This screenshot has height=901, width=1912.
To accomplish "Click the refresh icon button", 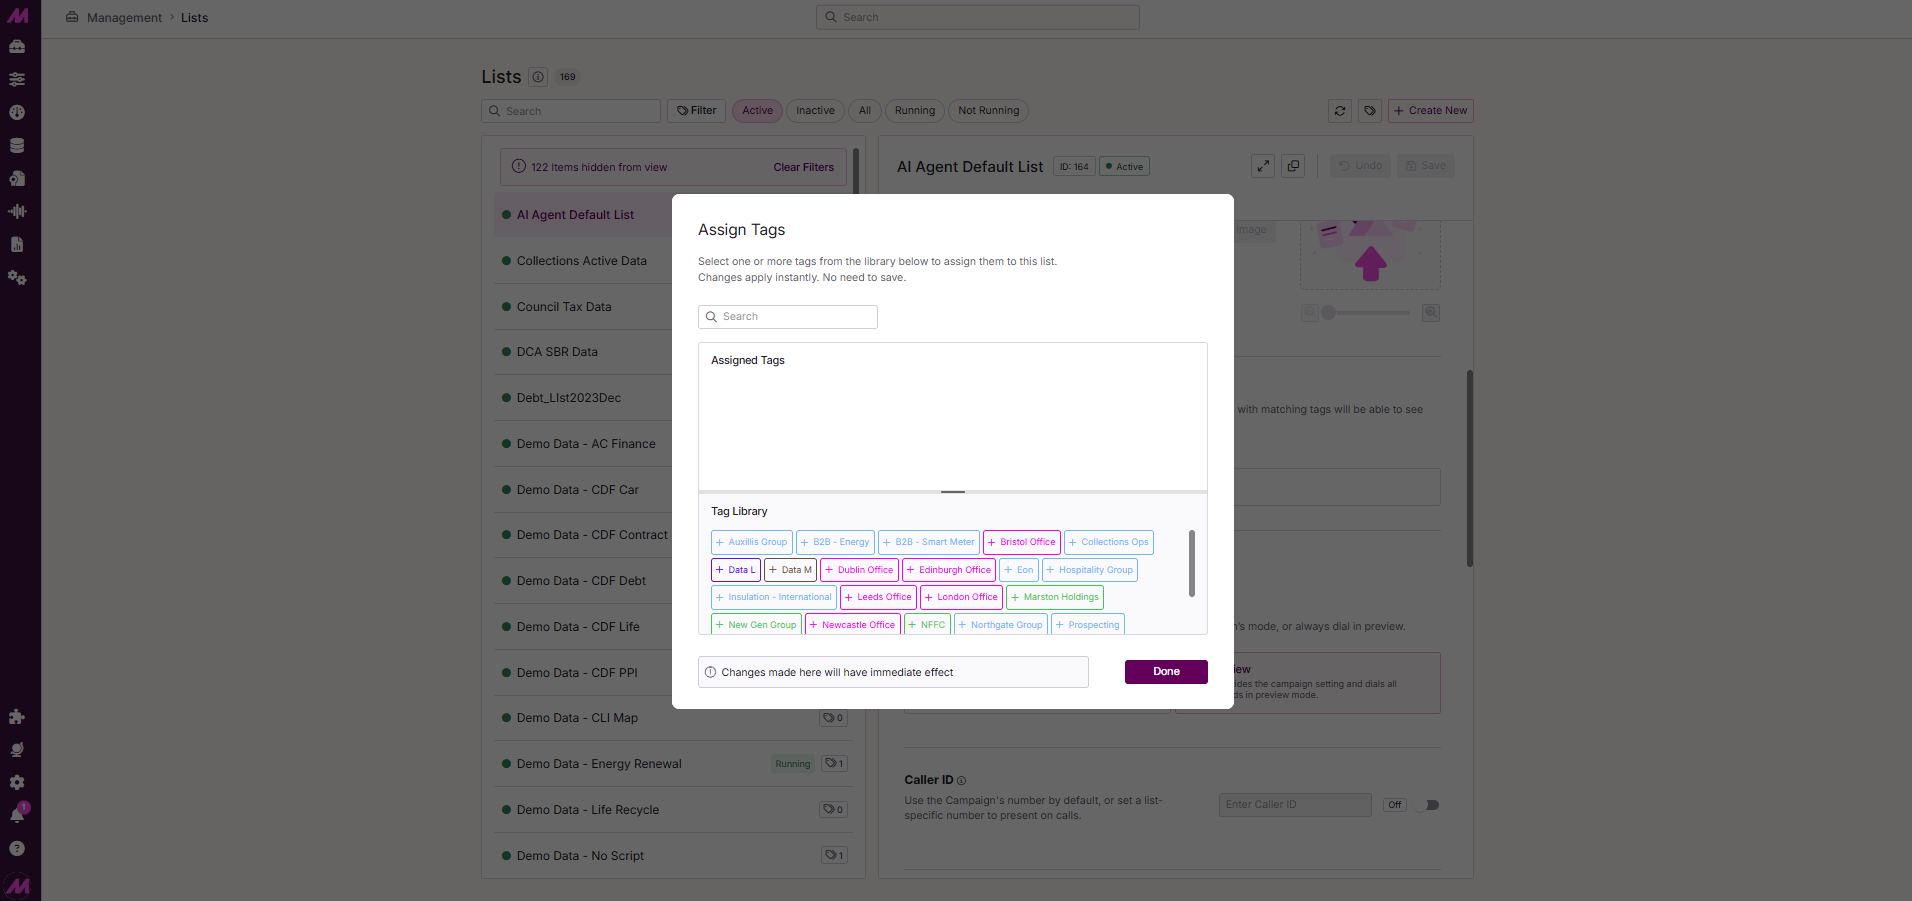I will 1340,111.
